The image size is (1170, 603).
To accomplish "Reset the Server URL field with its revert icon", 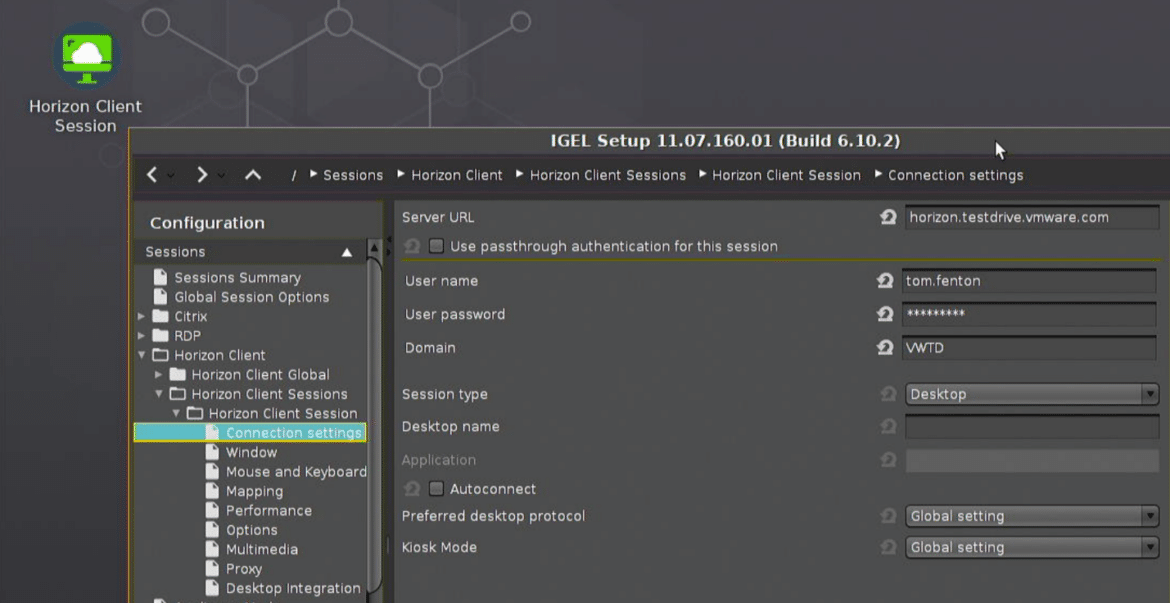I will pos(887,217).
